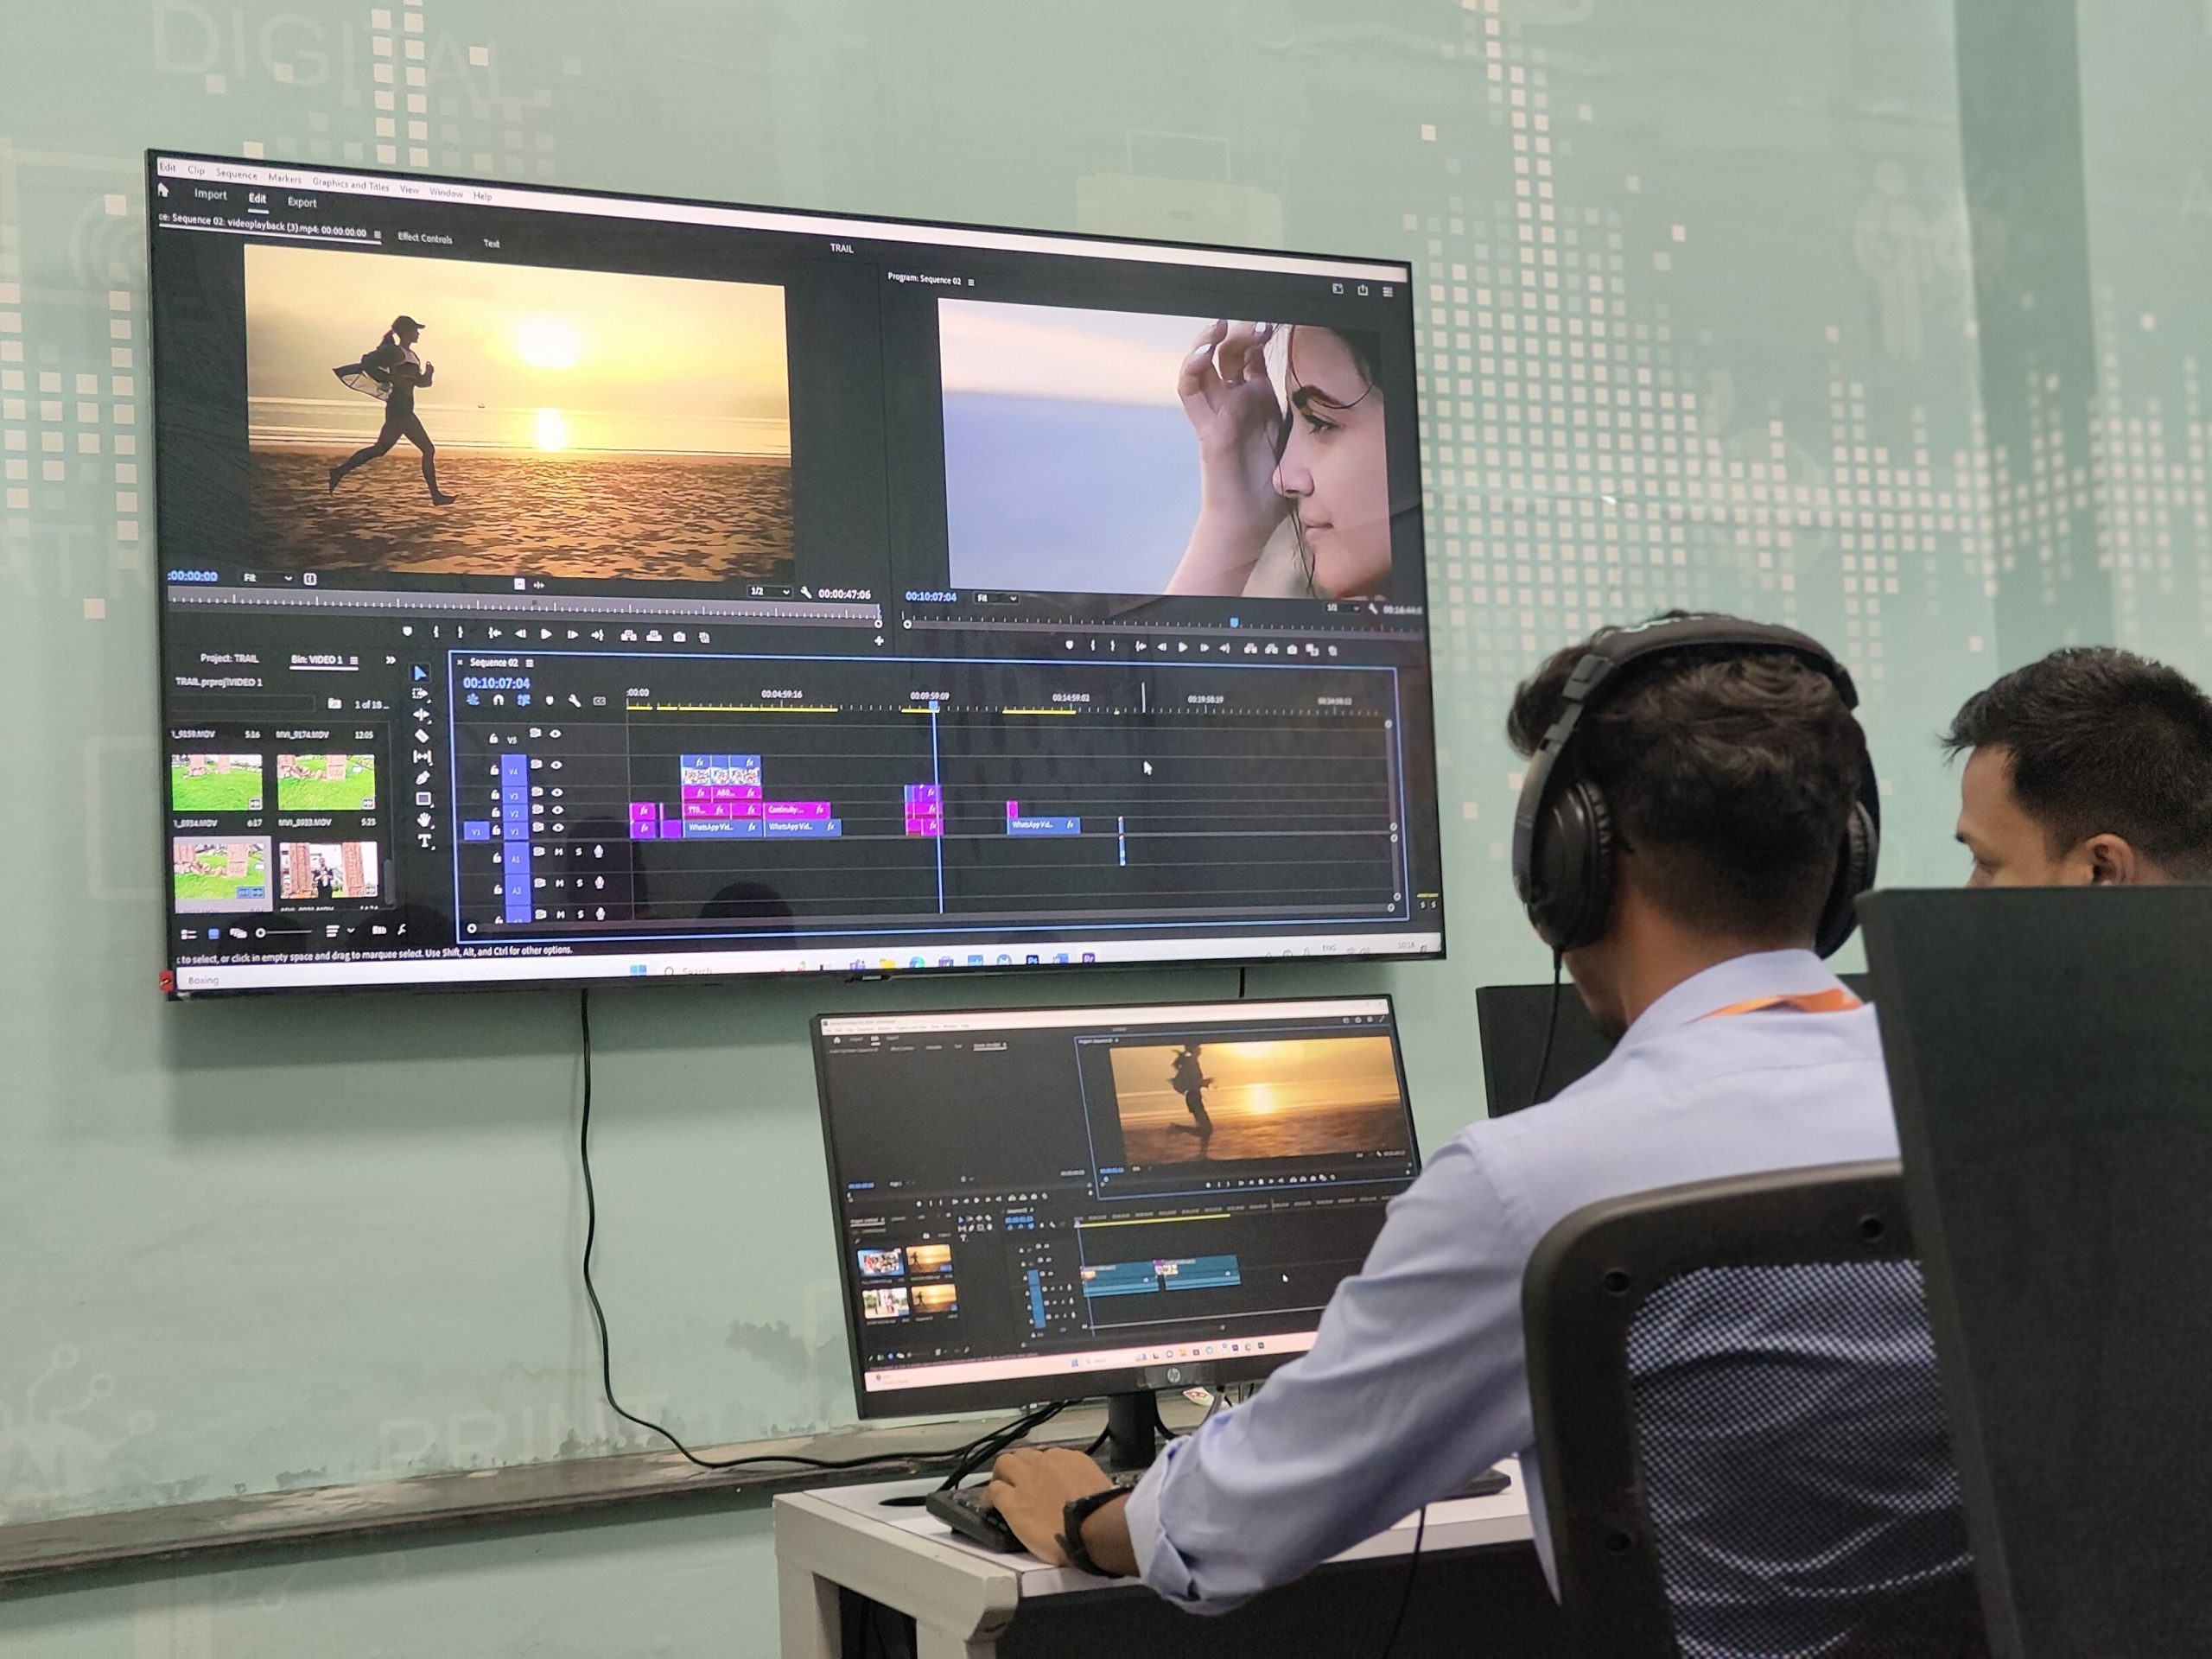Select the Hand tool
Viewport: 2212px width, 1659px height.
point(424,820)
